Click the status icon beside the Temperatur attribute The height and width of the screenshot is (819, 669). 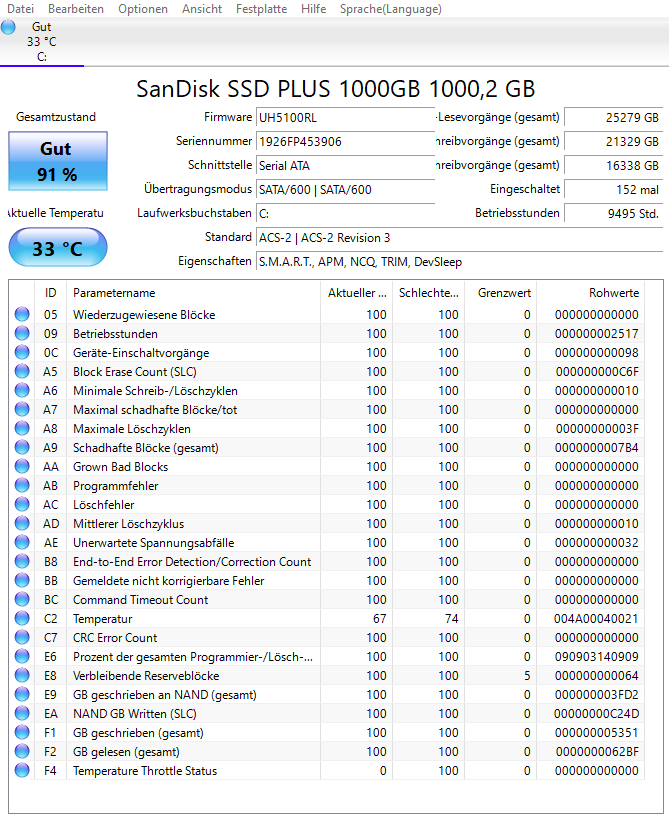tap(23, 618)
